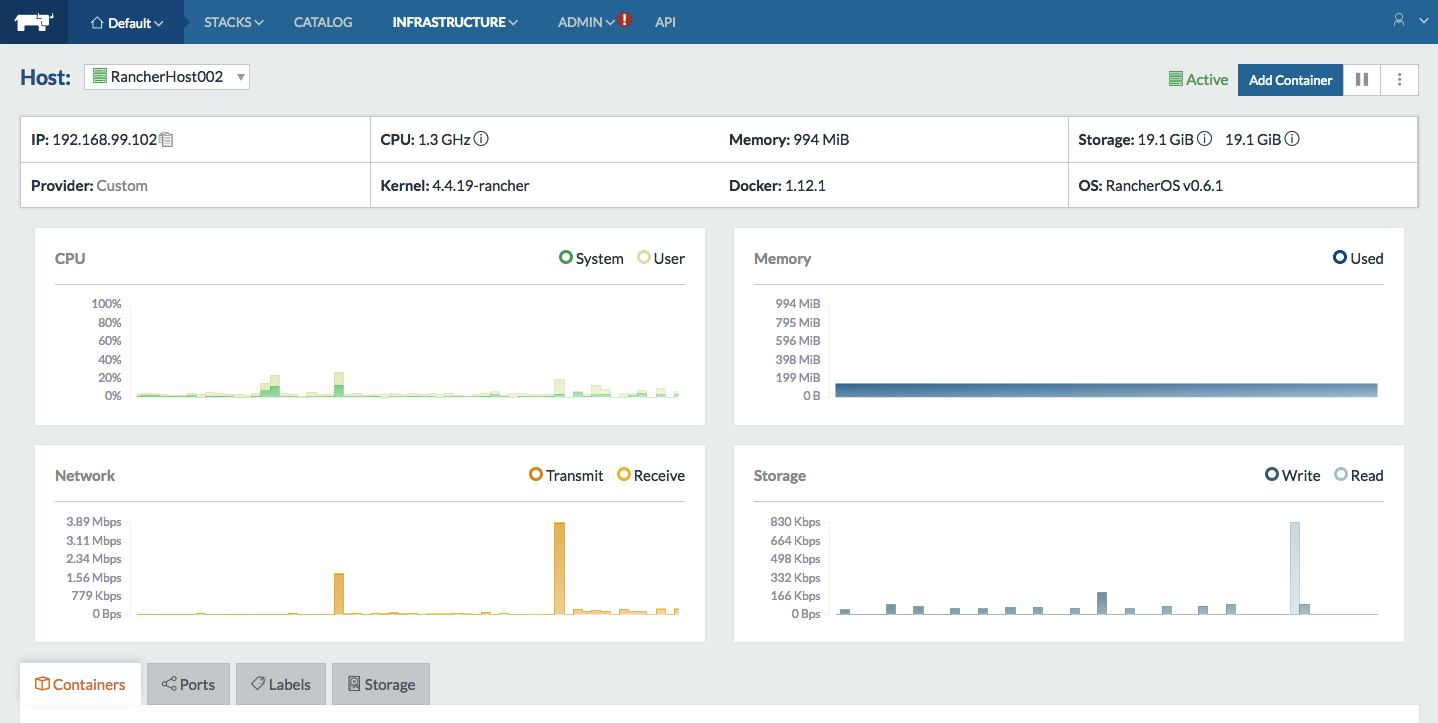Open the ADMIN menu
The height and width of the screenshot is (723, 1438).
click(x=586, y=22)
